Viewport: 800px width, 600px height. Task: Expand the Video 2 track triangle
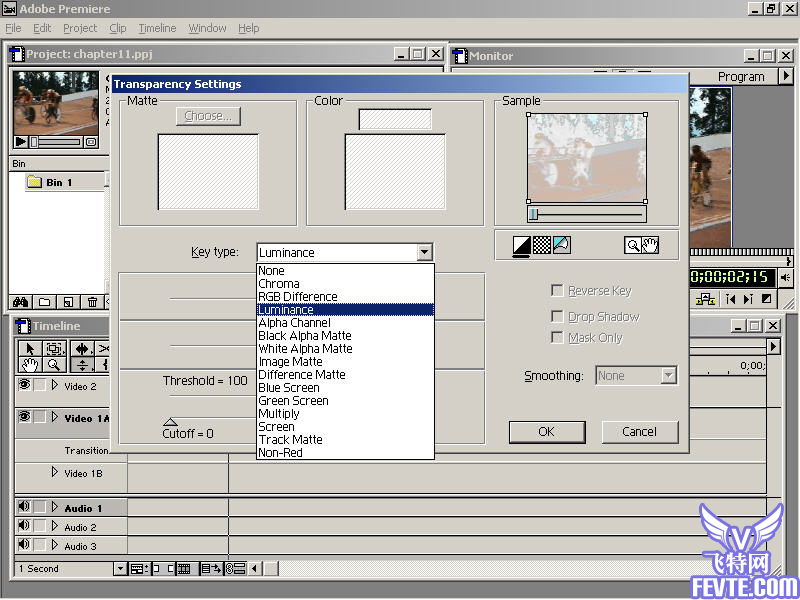(55, 385)
